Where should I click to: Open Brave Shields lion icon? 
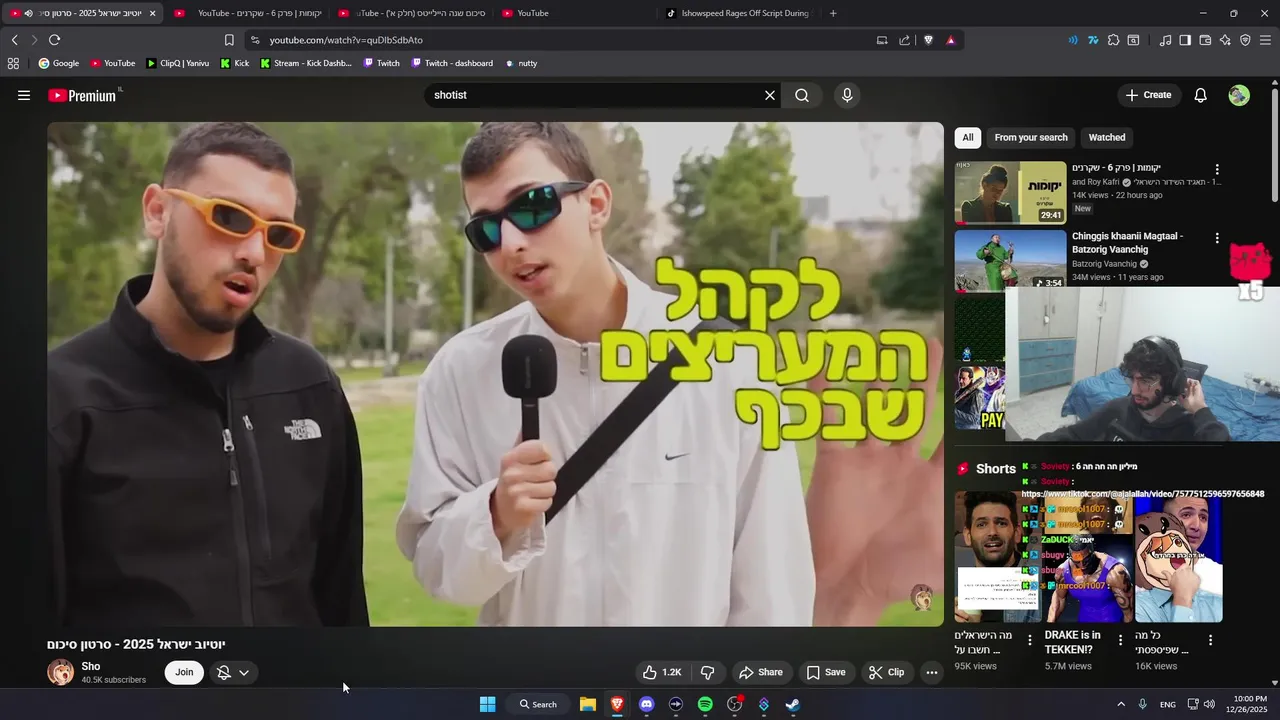[x=928, y=40]
